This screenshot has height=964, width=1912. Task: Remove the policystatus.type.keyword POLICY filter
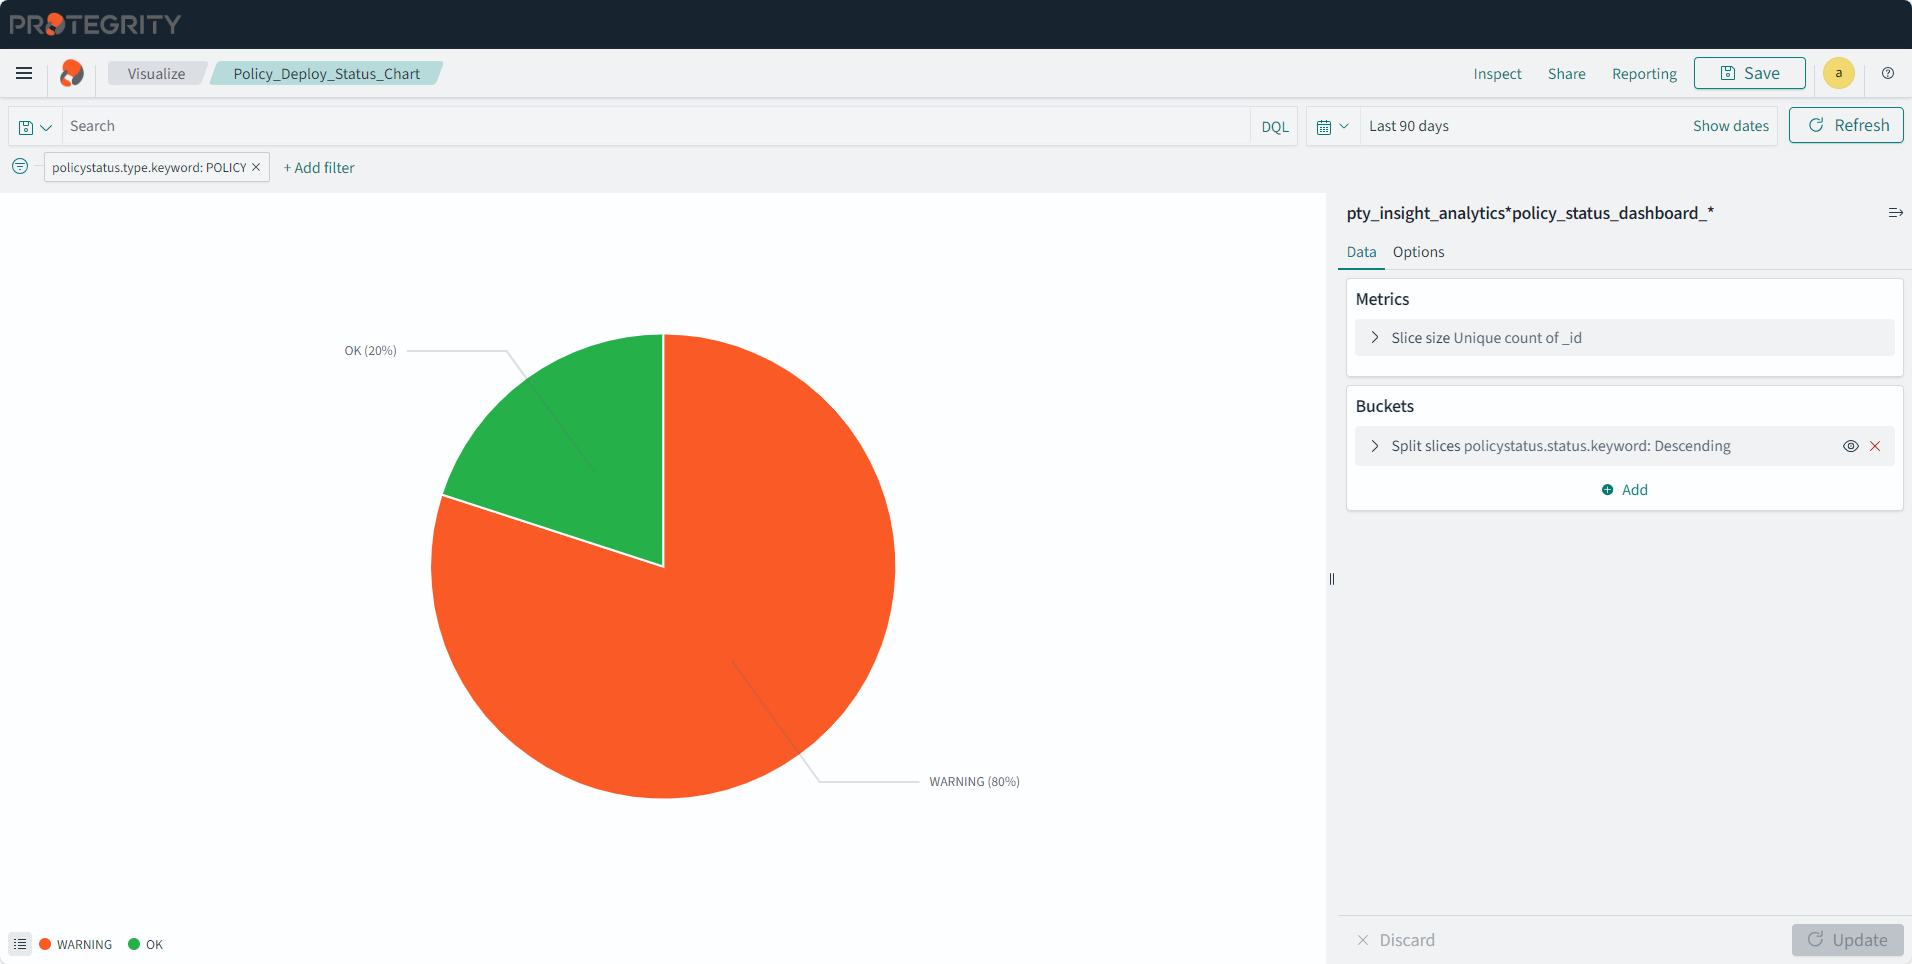[x=256, y=167]
